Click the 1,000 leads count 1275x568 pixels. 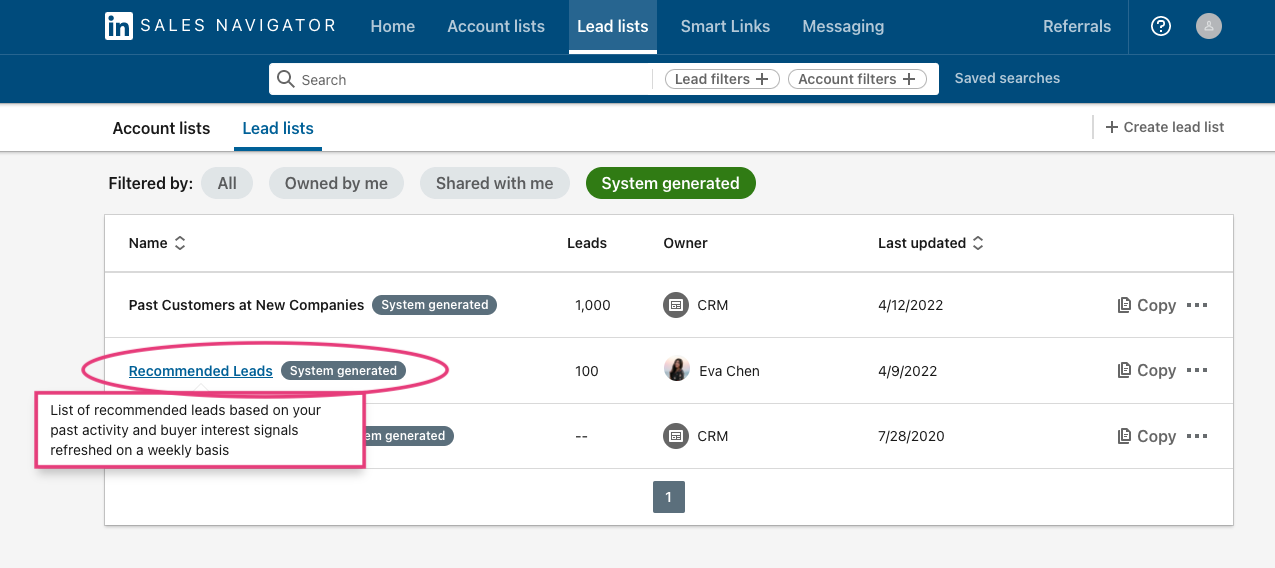[x=593, y=305]
